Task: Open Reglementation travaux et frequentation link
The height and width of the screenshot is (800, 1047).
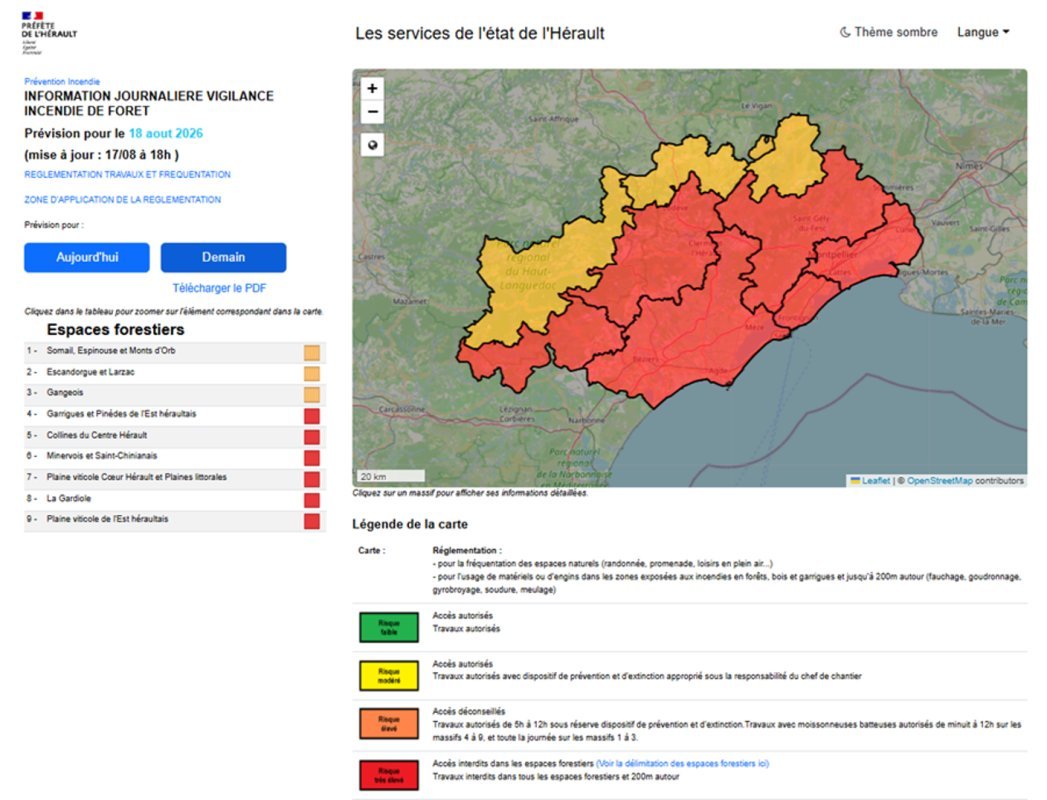Action: pos(128,174)
